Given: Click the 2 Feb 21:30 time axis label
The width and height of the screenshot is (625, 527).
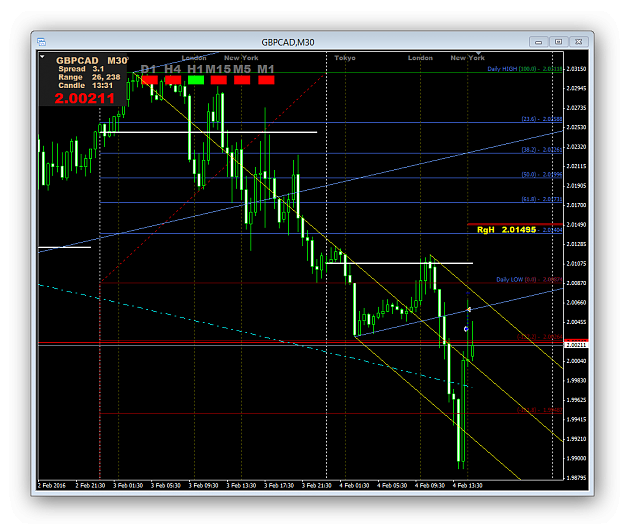Looking at the screenshot, I should (x=90, y=486).
